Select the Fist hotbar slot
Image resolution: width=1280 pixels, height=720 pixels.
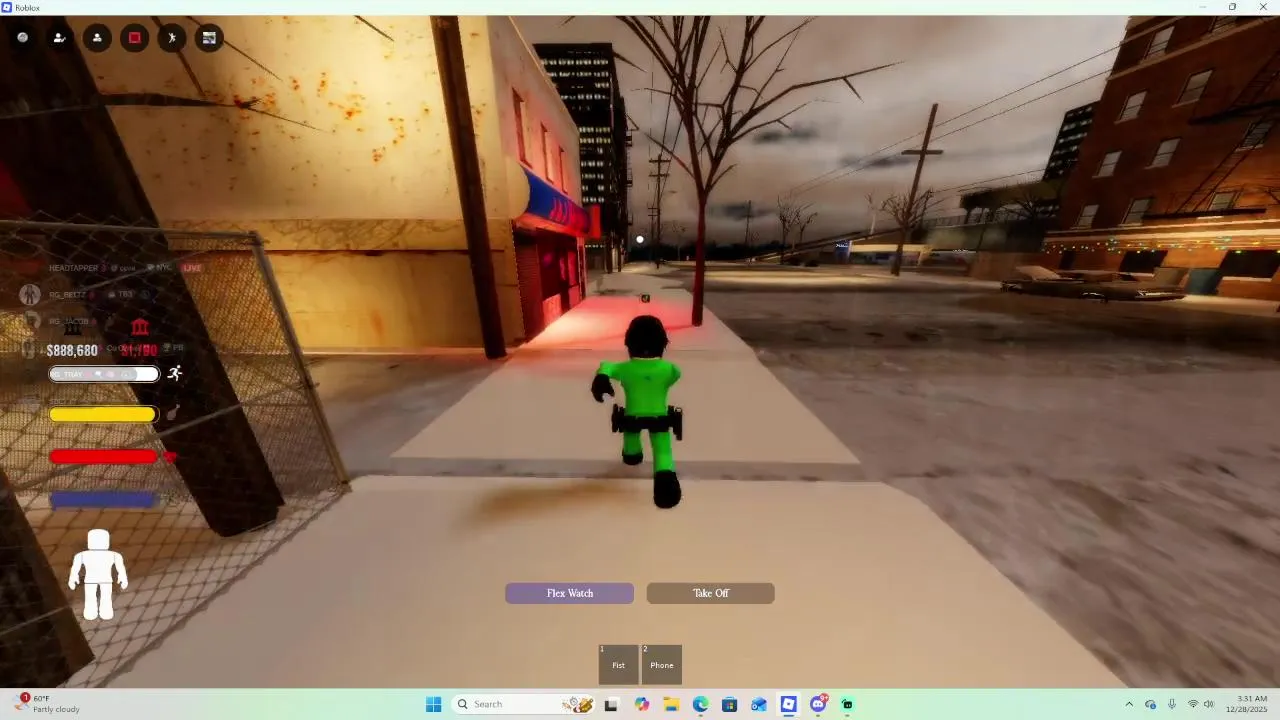tap(618, 664)
